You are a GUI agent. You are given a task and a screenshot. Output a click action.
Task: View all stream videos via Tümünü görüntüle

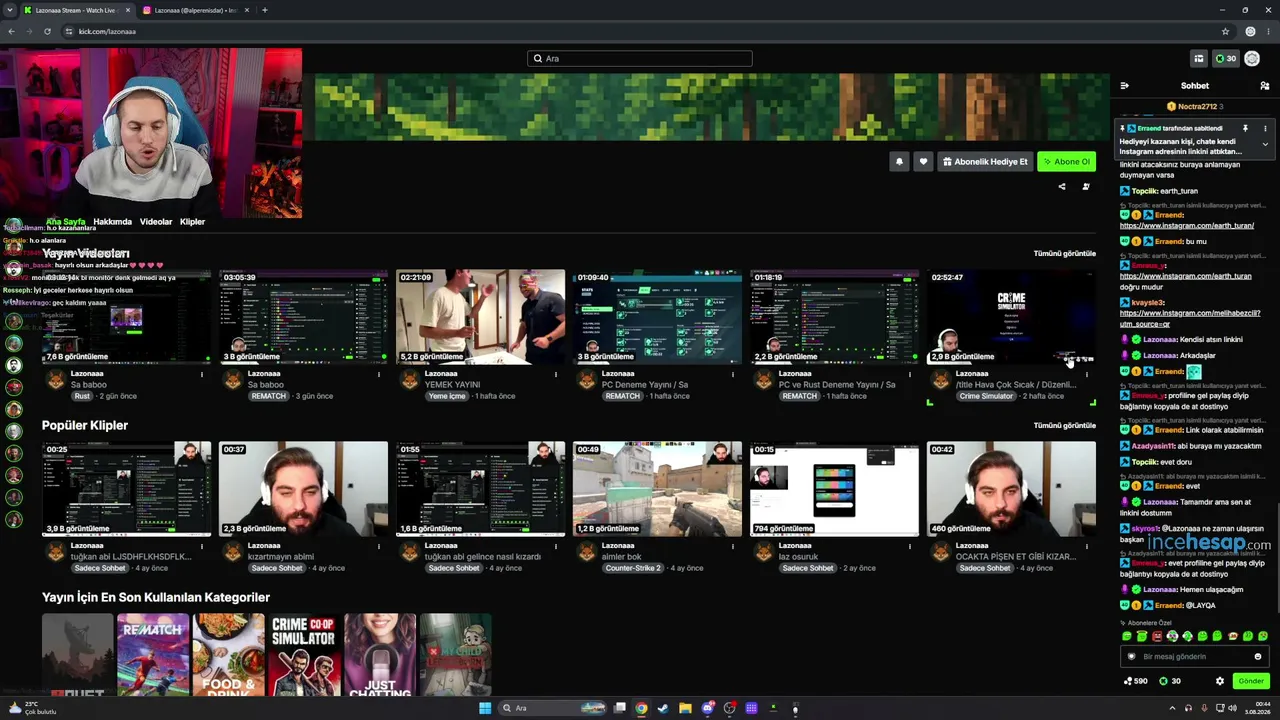coord(1065,253)
